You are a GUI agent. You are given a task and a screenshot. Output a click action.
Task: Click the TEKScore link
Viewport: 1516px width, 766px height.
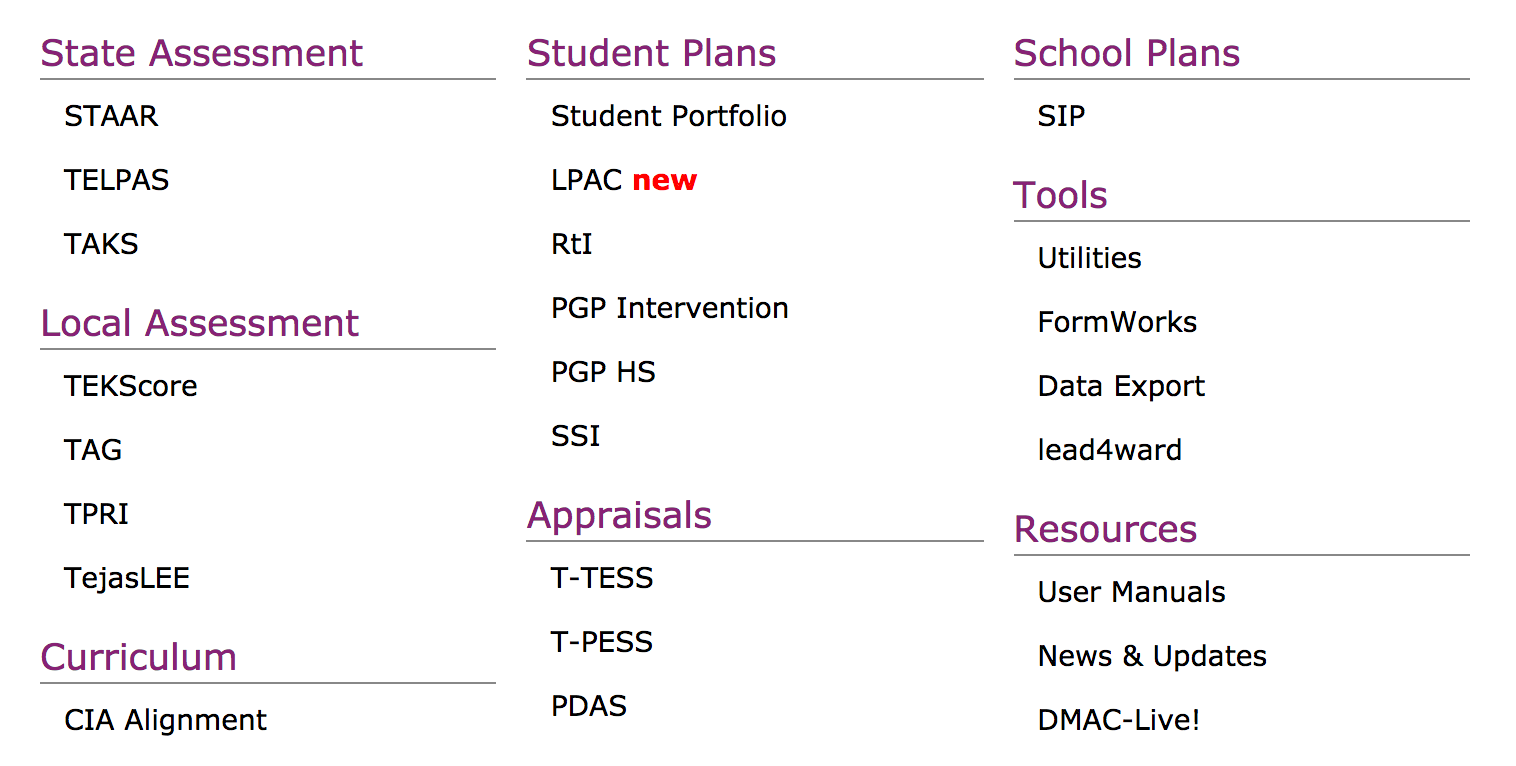(130, 386)
